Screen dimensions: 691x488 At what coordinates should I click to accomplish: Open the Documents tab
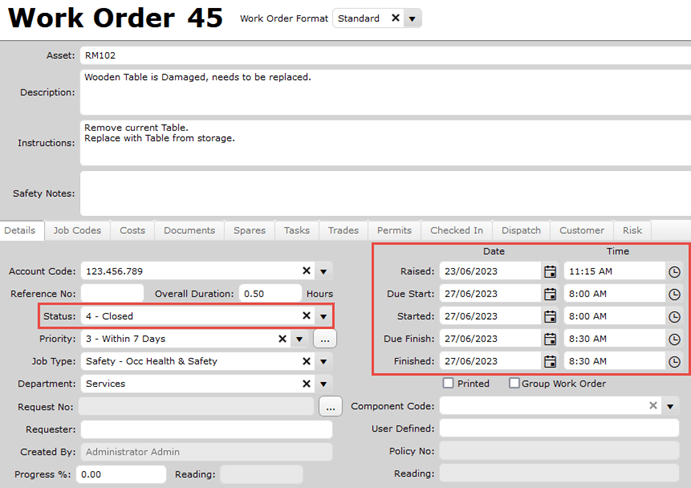point(189,231)
